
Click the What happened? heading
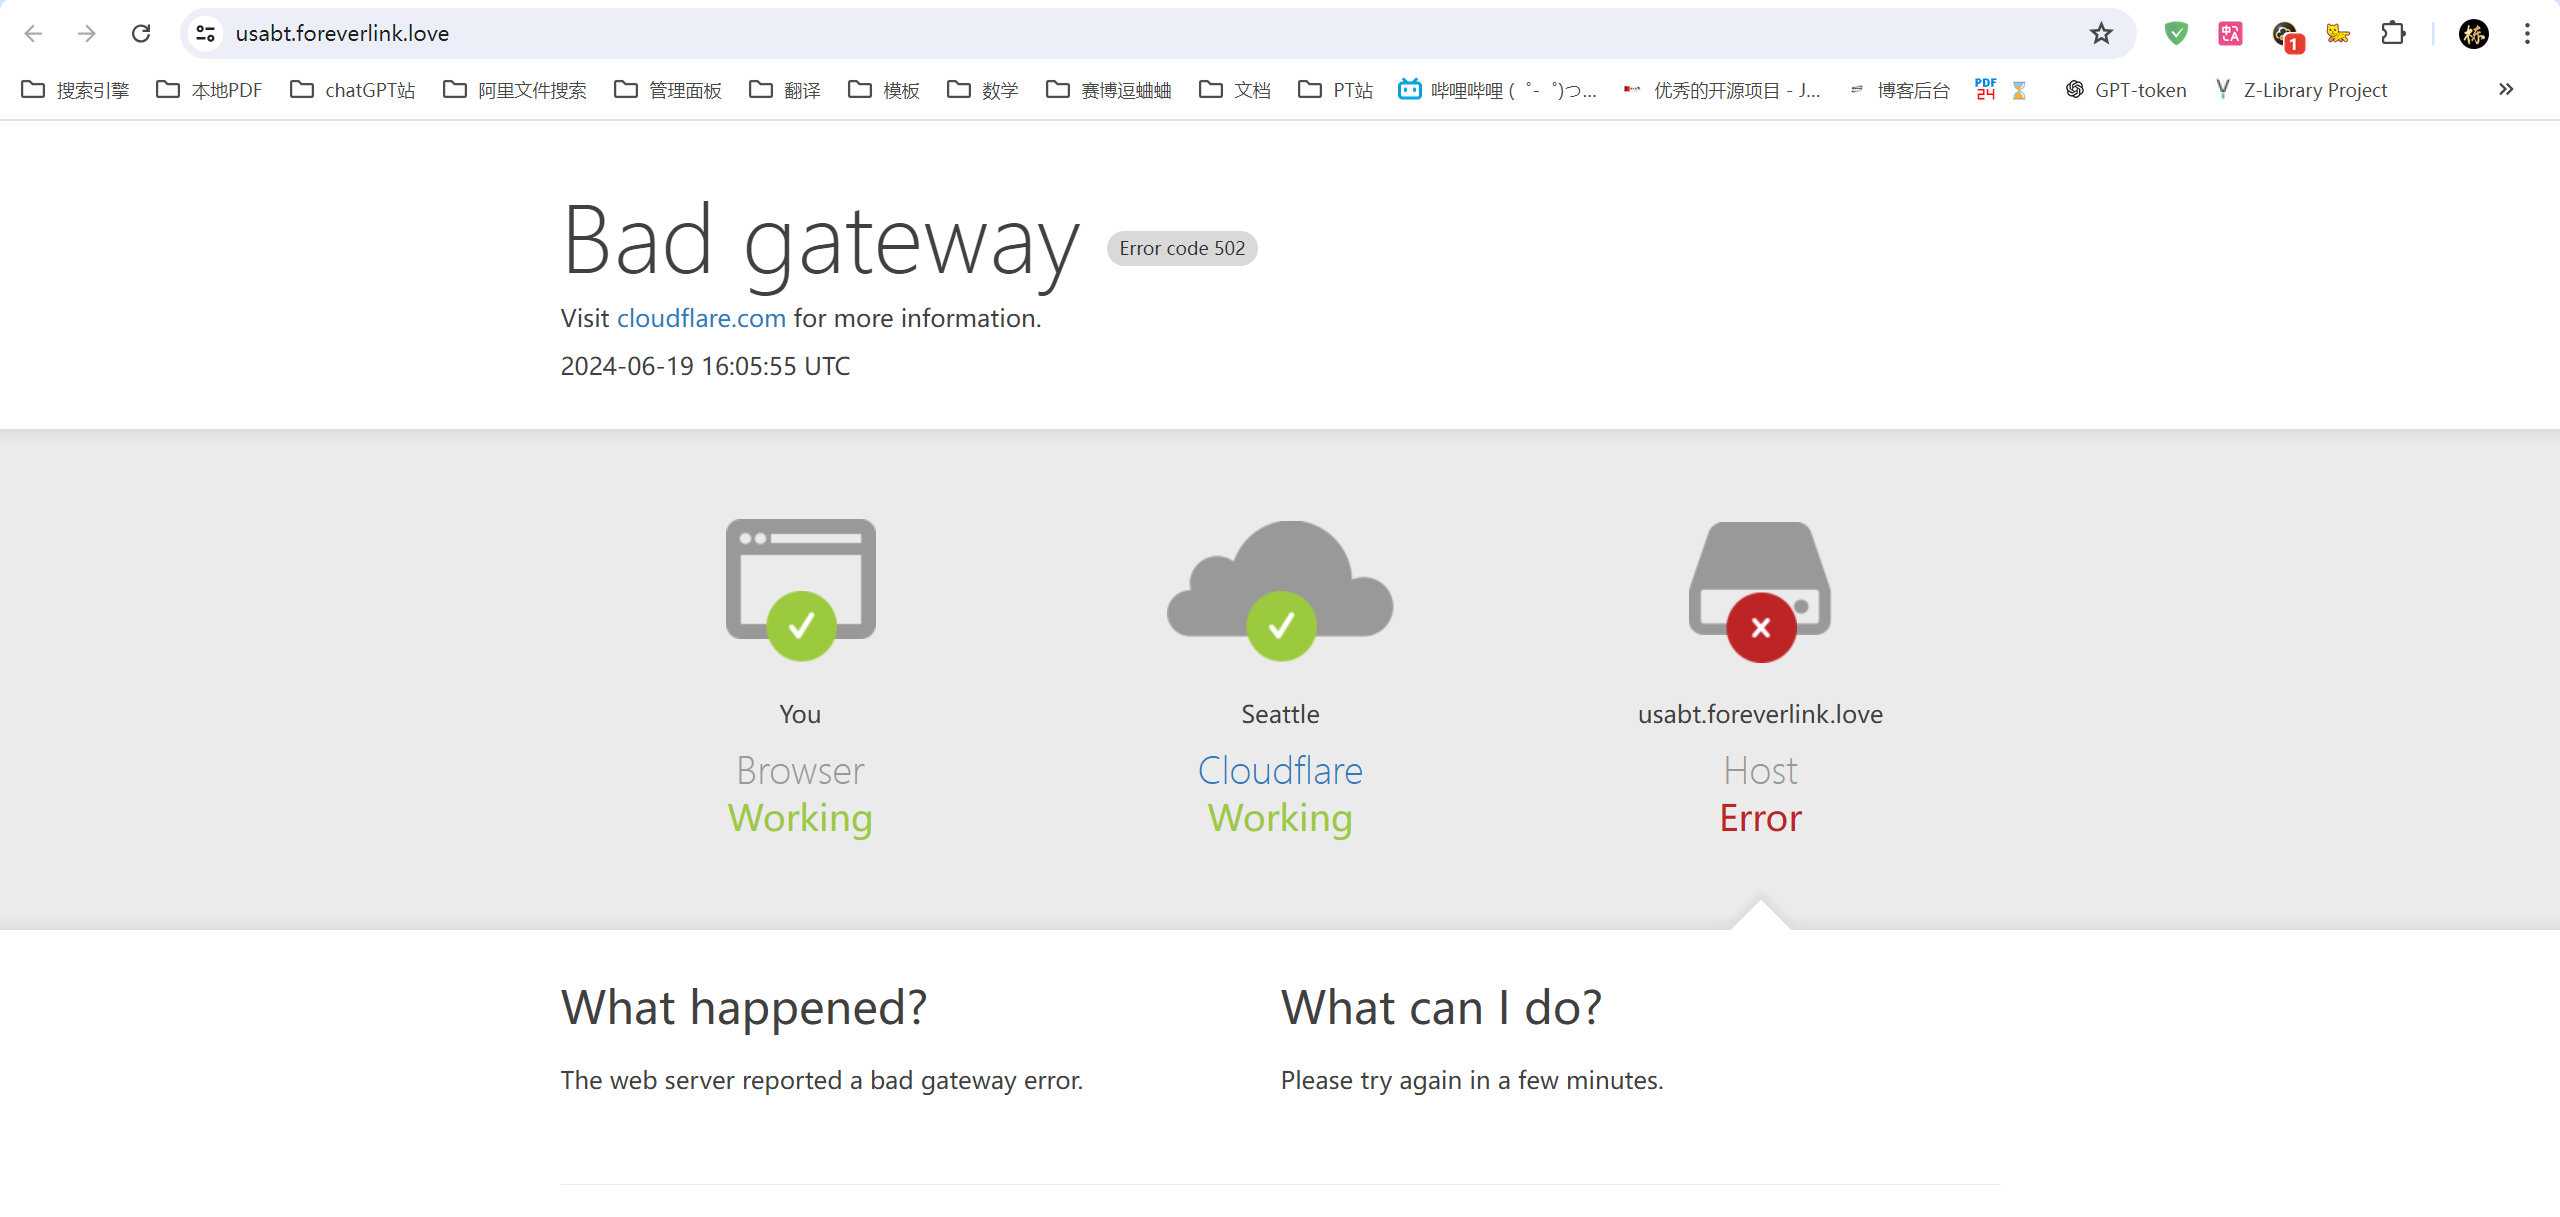point(744,1007)
